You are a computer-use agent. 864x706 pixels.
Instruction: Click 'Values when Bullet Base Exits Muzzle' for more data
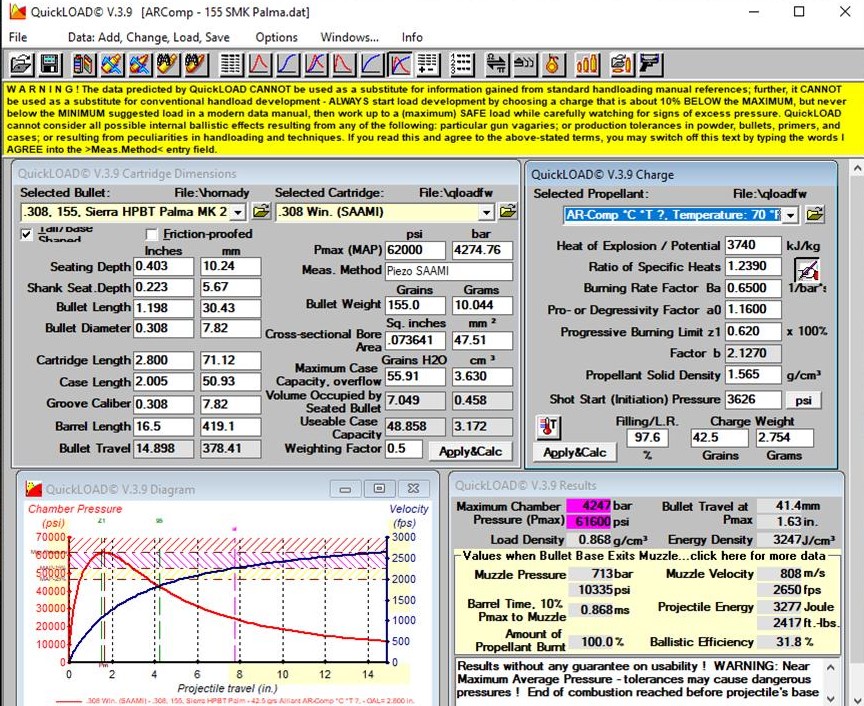pos(645,556)
